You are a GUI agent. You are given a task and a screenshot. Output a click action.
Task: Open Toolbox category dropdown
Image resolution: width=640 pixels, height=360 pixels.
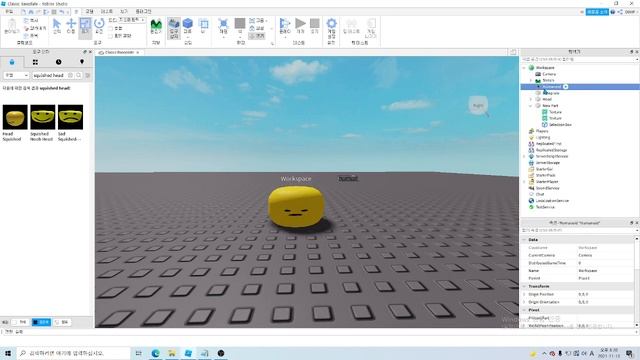pos(16,75)
